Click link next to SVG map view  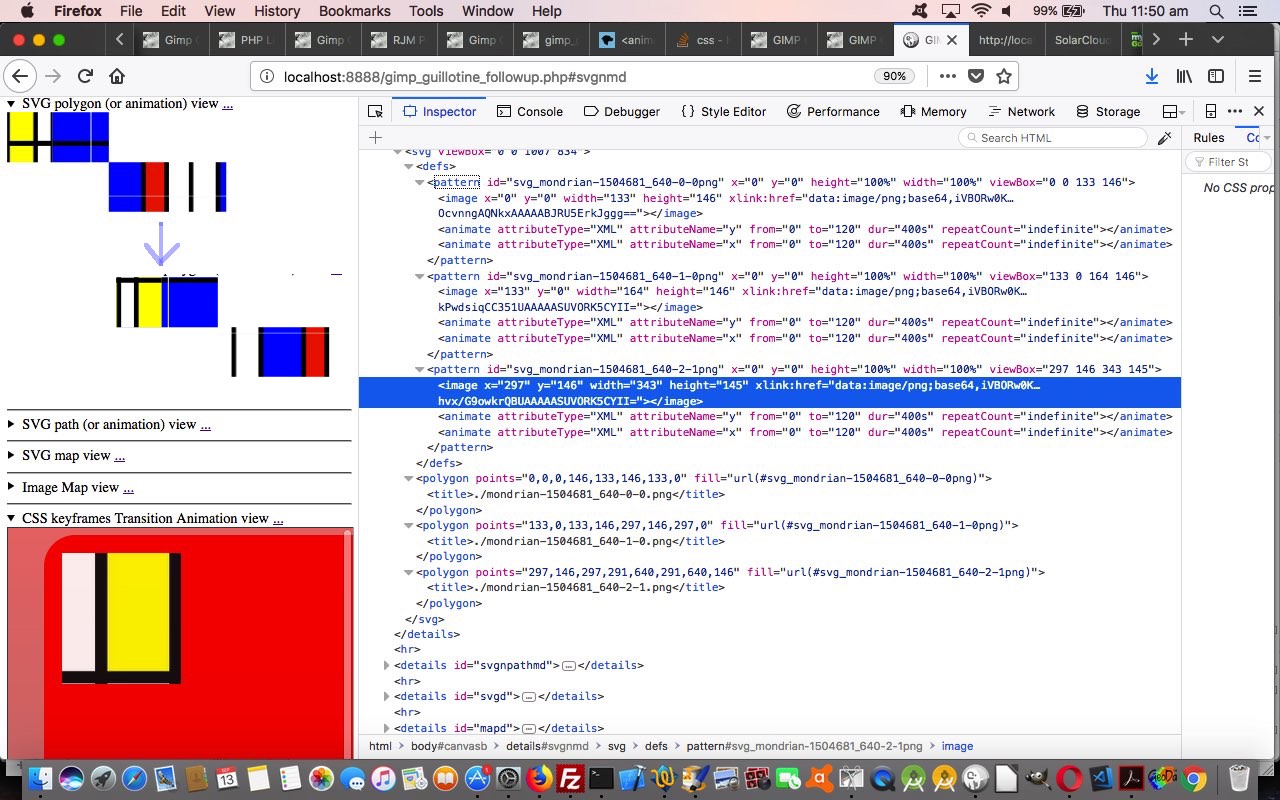click(x=119, y=456)
